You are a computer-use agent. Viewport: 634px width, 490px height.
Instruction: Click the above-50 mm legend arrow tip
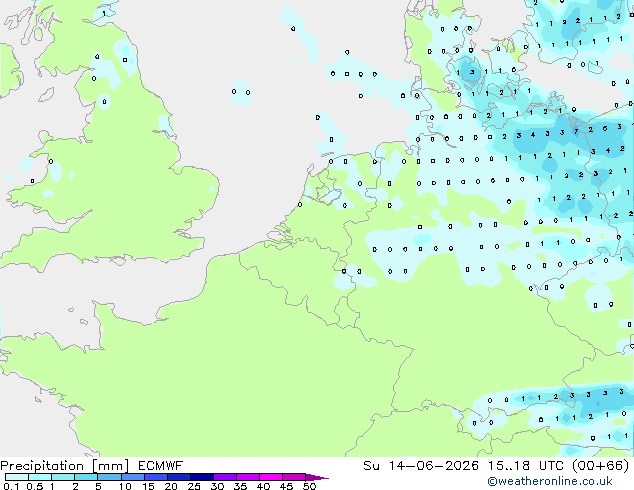[x=317, y=477]
